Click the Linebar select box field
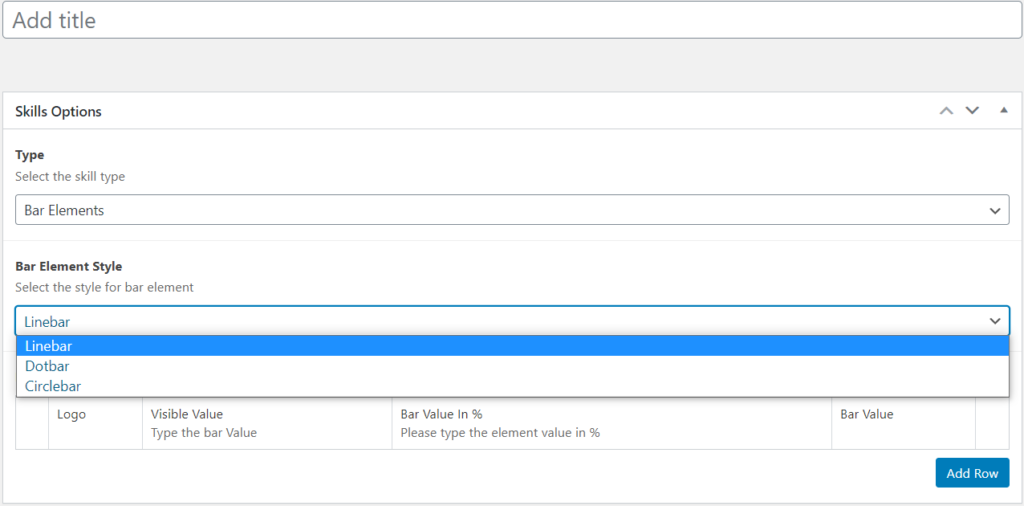 coord(512,321)
